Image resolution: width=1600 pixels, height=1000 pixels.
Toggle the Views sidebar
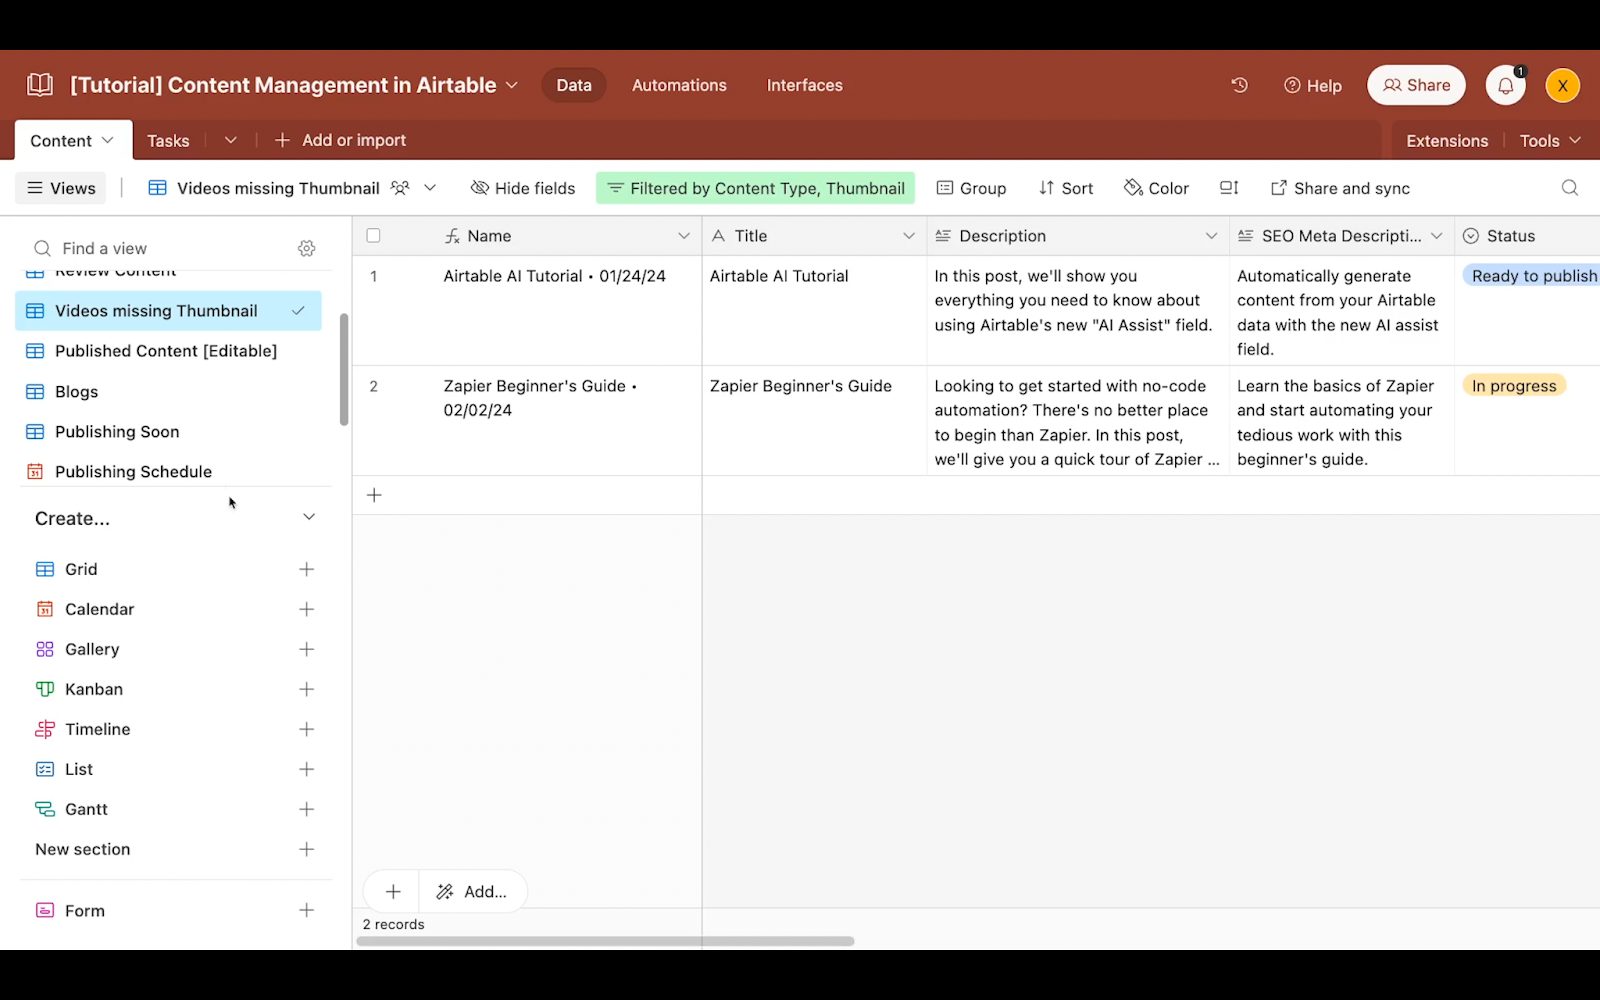[61, 188]
